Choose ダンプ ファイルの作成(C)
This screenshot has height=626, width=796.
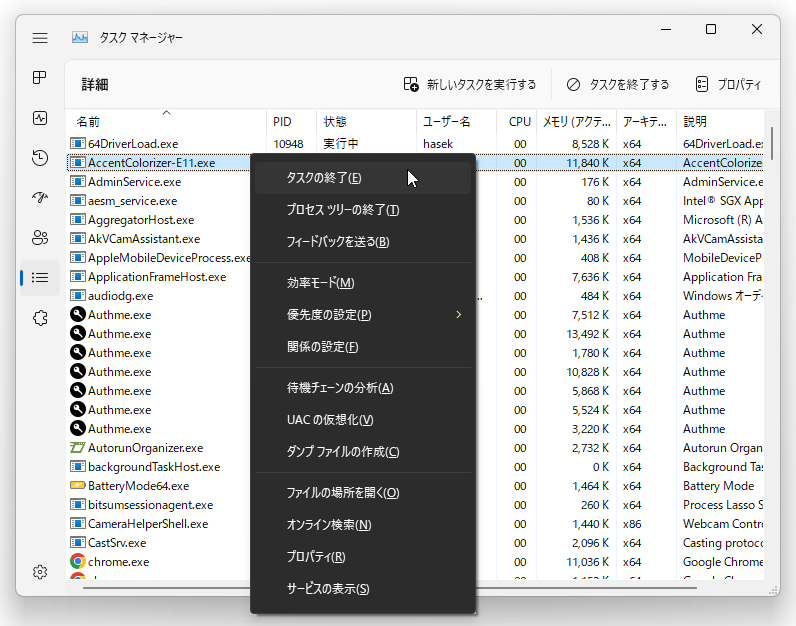pos(363,452)
